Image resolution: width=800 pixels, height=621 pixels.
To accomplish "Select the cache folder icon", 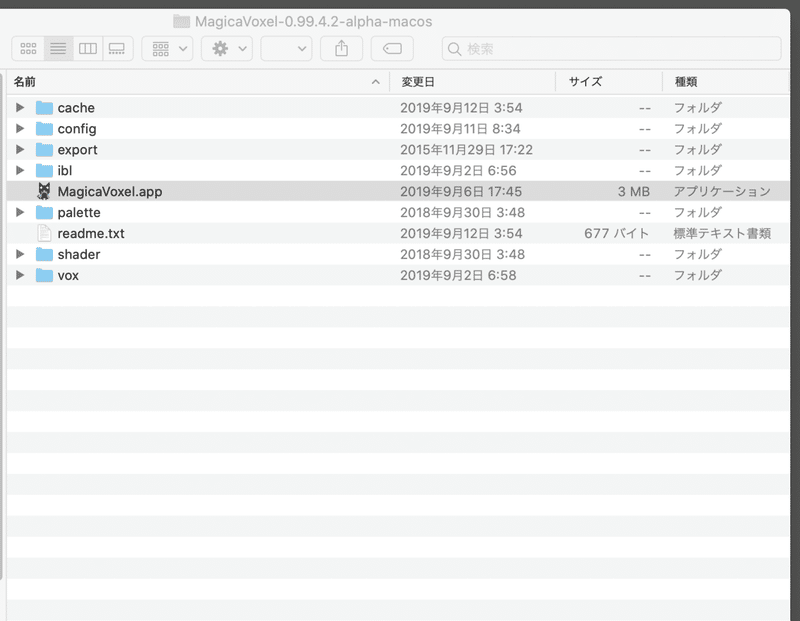I will [x=44, y=108].
